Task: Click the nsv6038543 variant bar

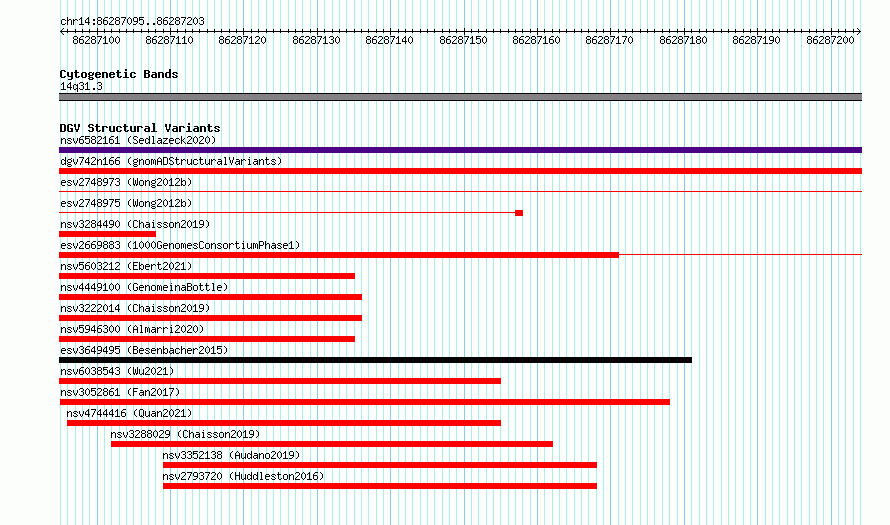Action: coord(280,381)
